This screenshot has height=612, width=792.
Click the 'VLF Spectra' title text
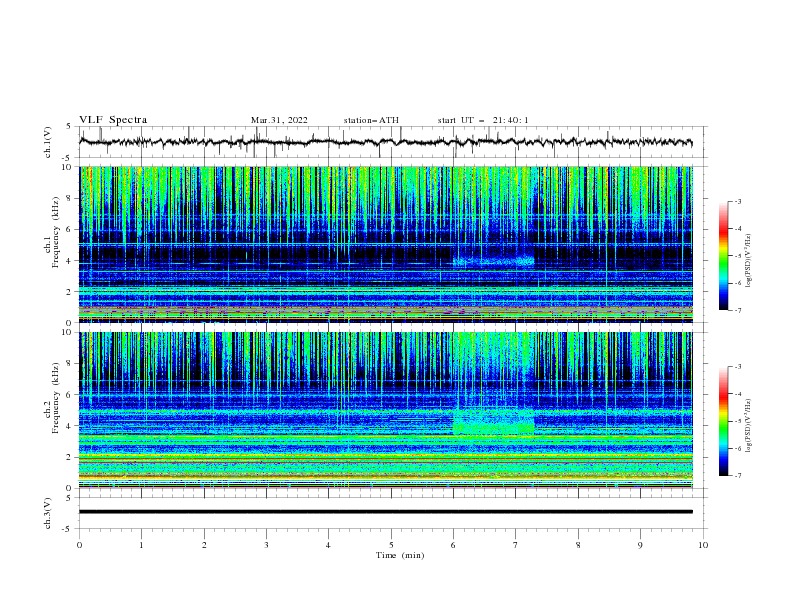(113, 120)
